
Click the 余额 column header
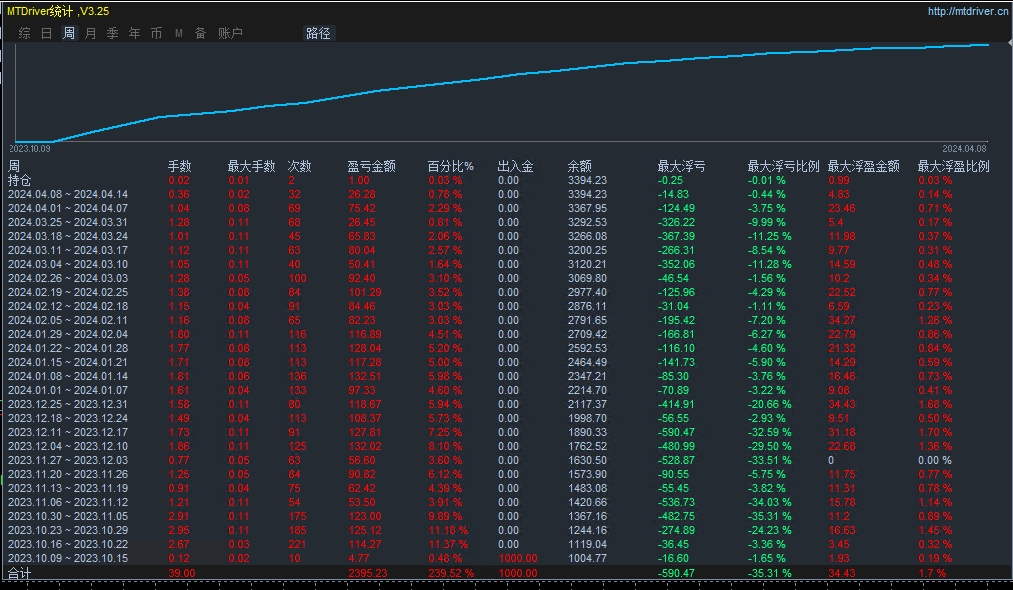click(579, 166)
